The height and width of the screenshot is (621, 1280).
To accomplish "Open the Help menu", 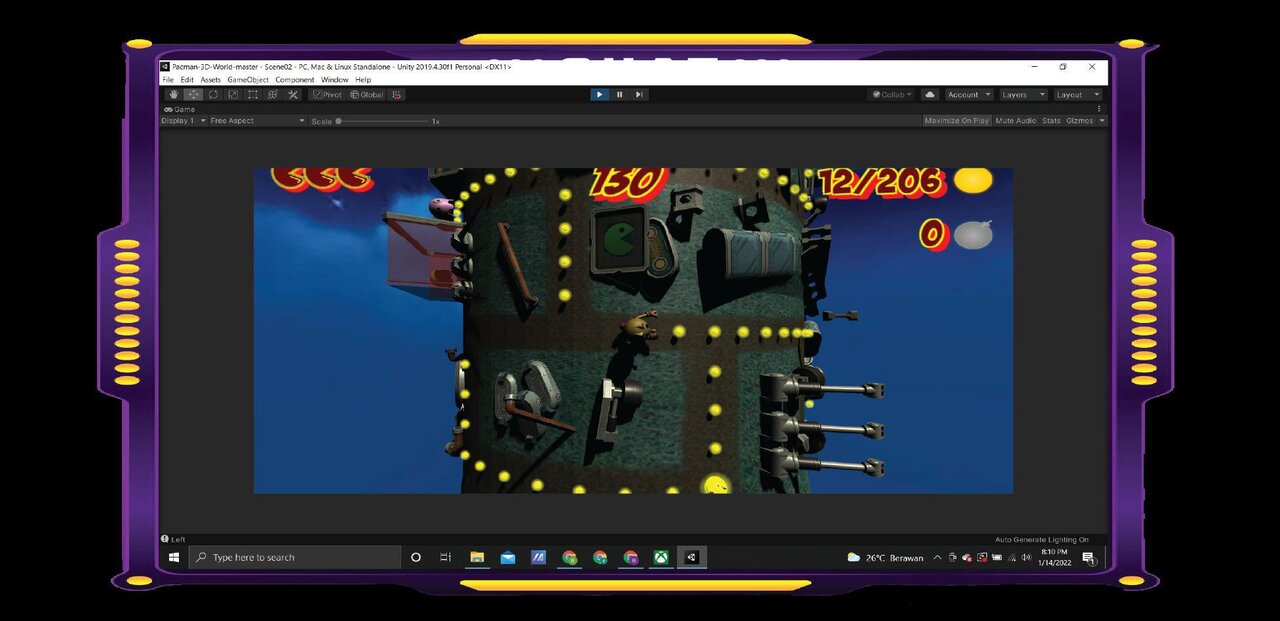I will tap(363, 80).
